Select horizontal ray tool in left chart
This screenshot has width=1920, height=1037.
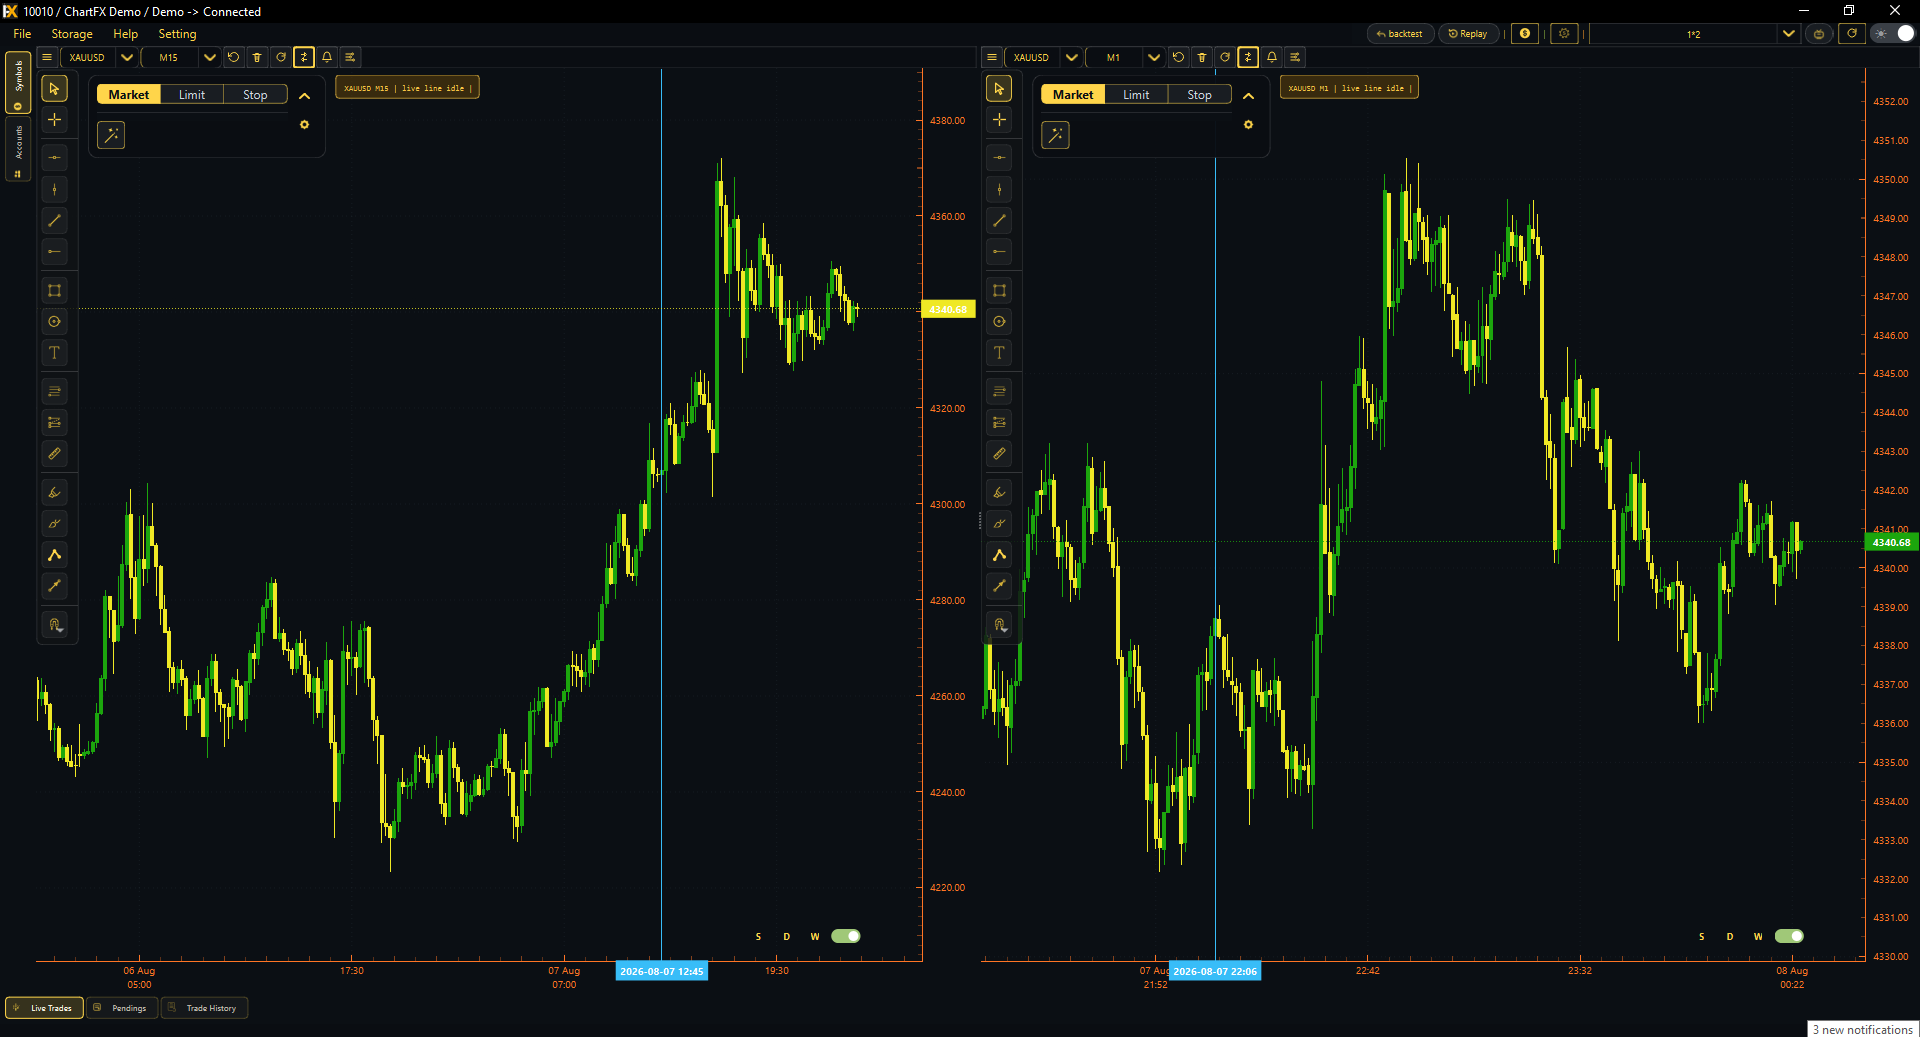(55, 251)
